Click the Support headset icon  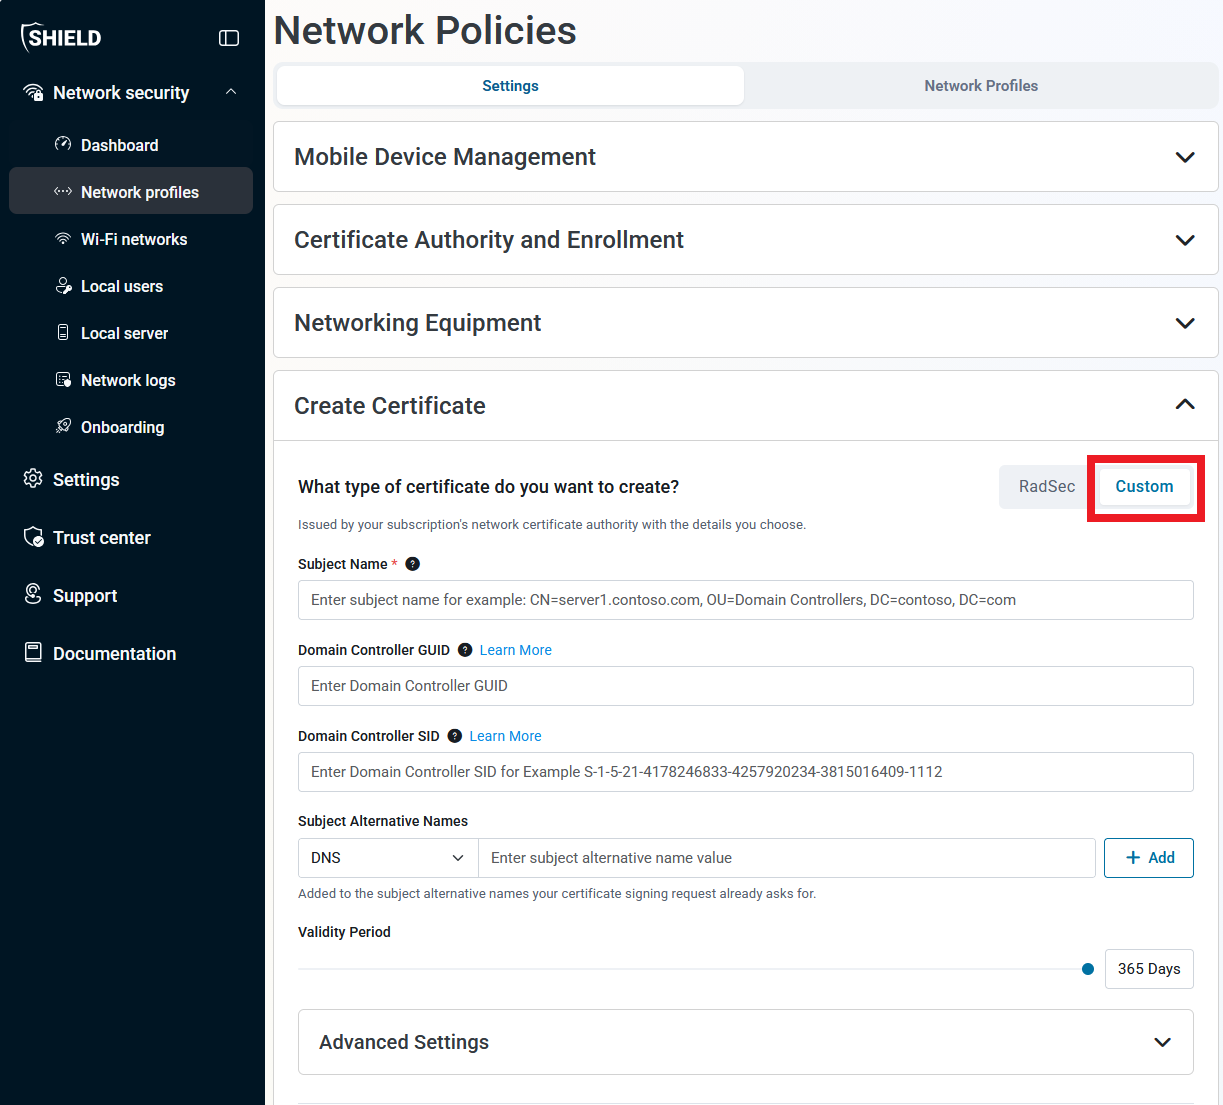(x=33, y=594)
